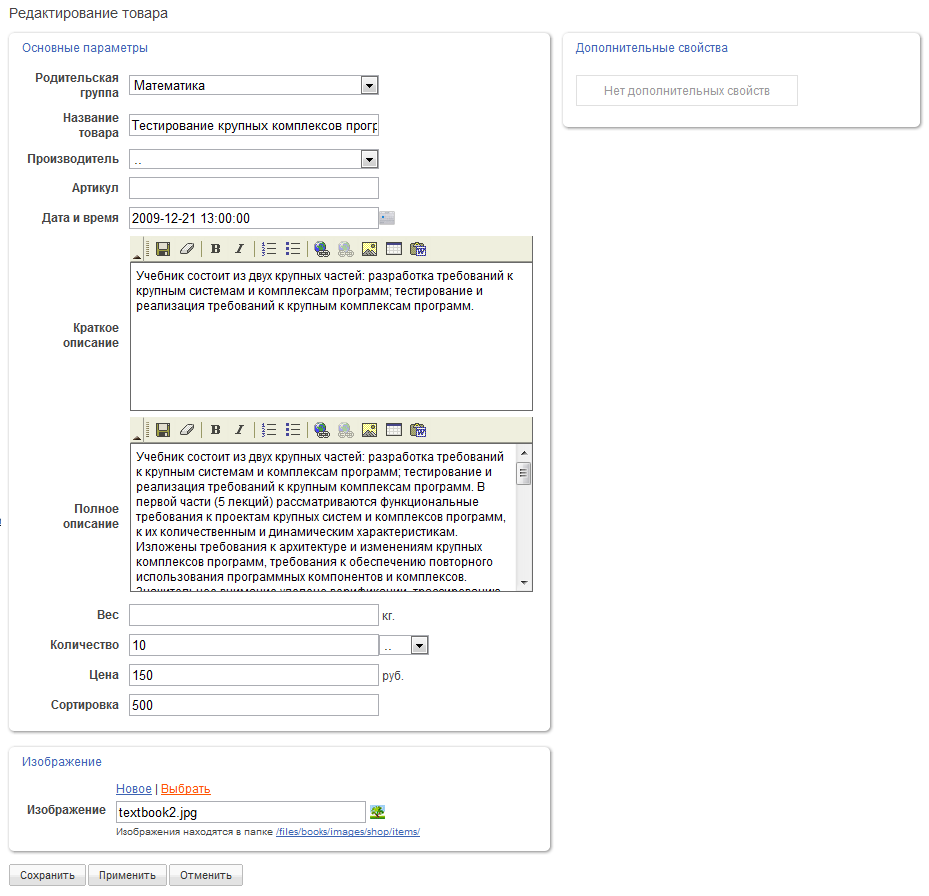Insert bulleted list in short description editor
Screen dimensions: 929x896
click(293, 249)
